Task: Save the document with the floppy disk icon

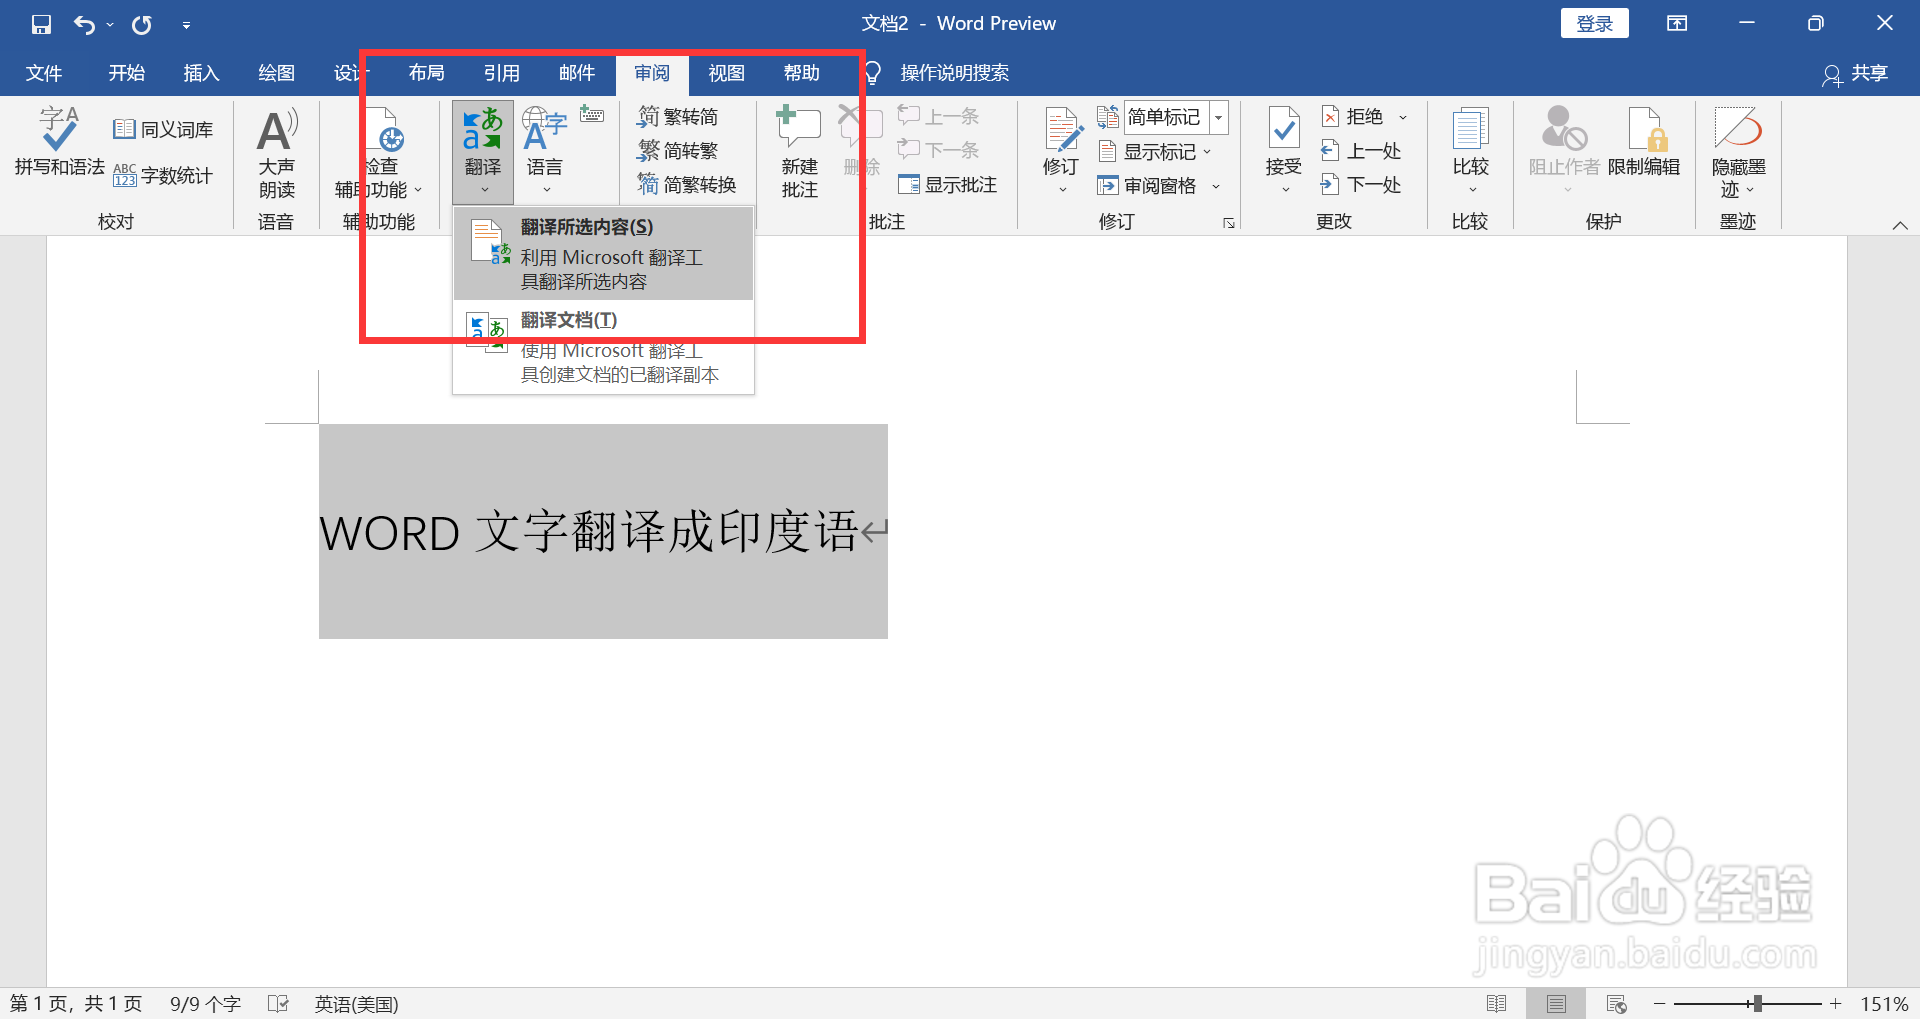Action: tap(41, 24)
